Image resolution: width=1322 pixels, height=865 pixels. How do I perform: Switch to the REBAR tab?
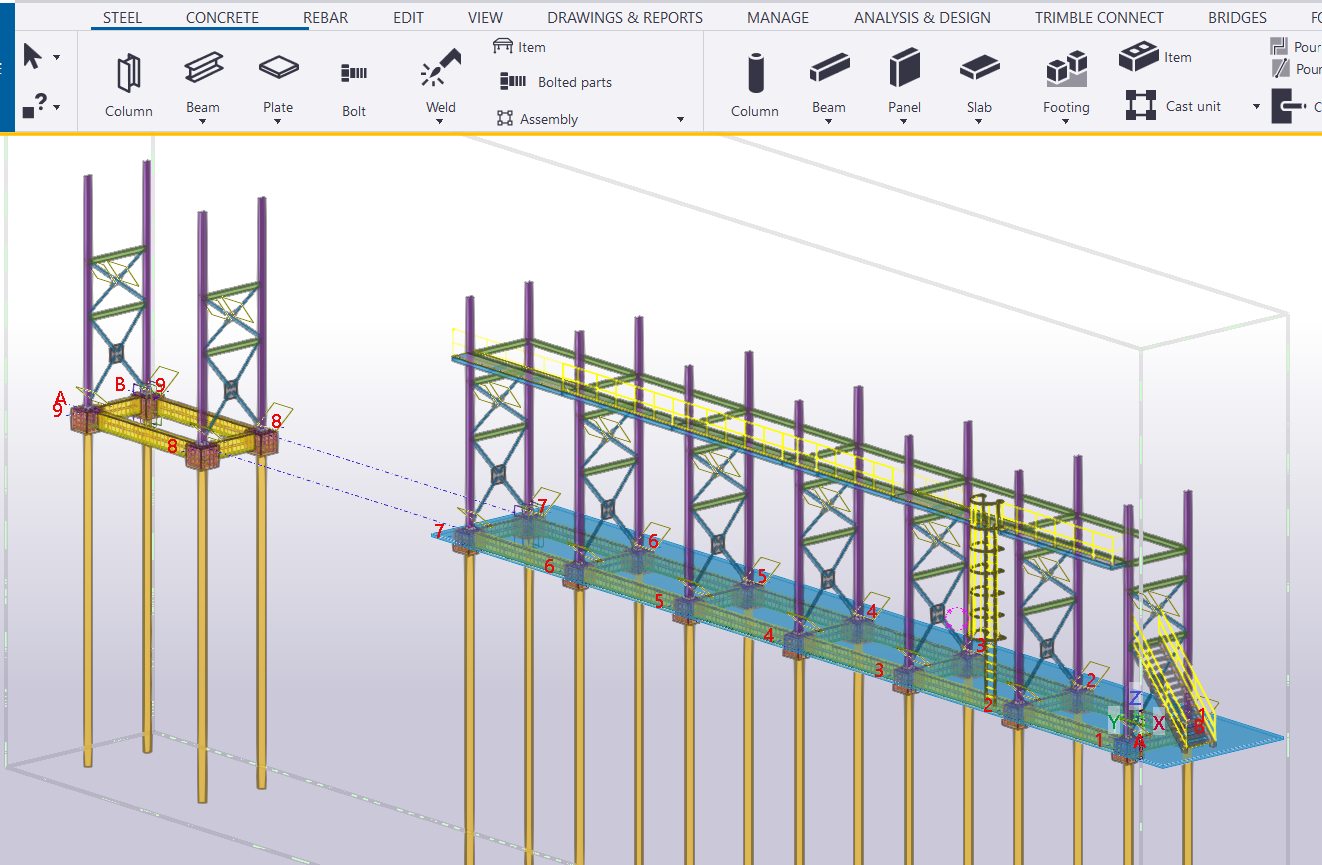(324, 18)
